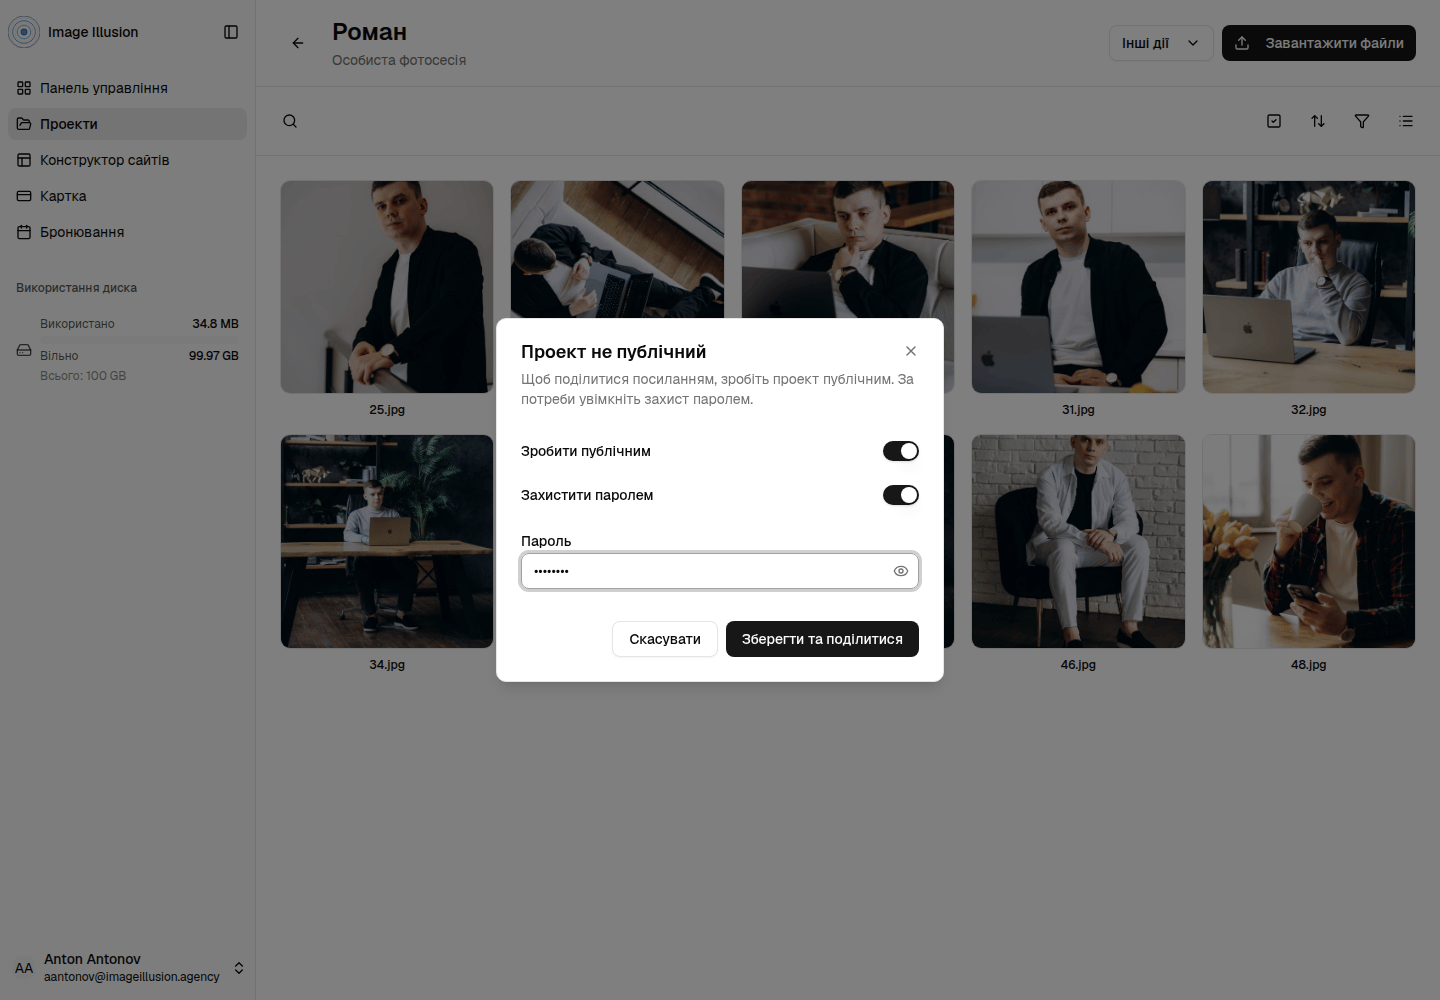Switch to list view icon

pos(1406,121)
